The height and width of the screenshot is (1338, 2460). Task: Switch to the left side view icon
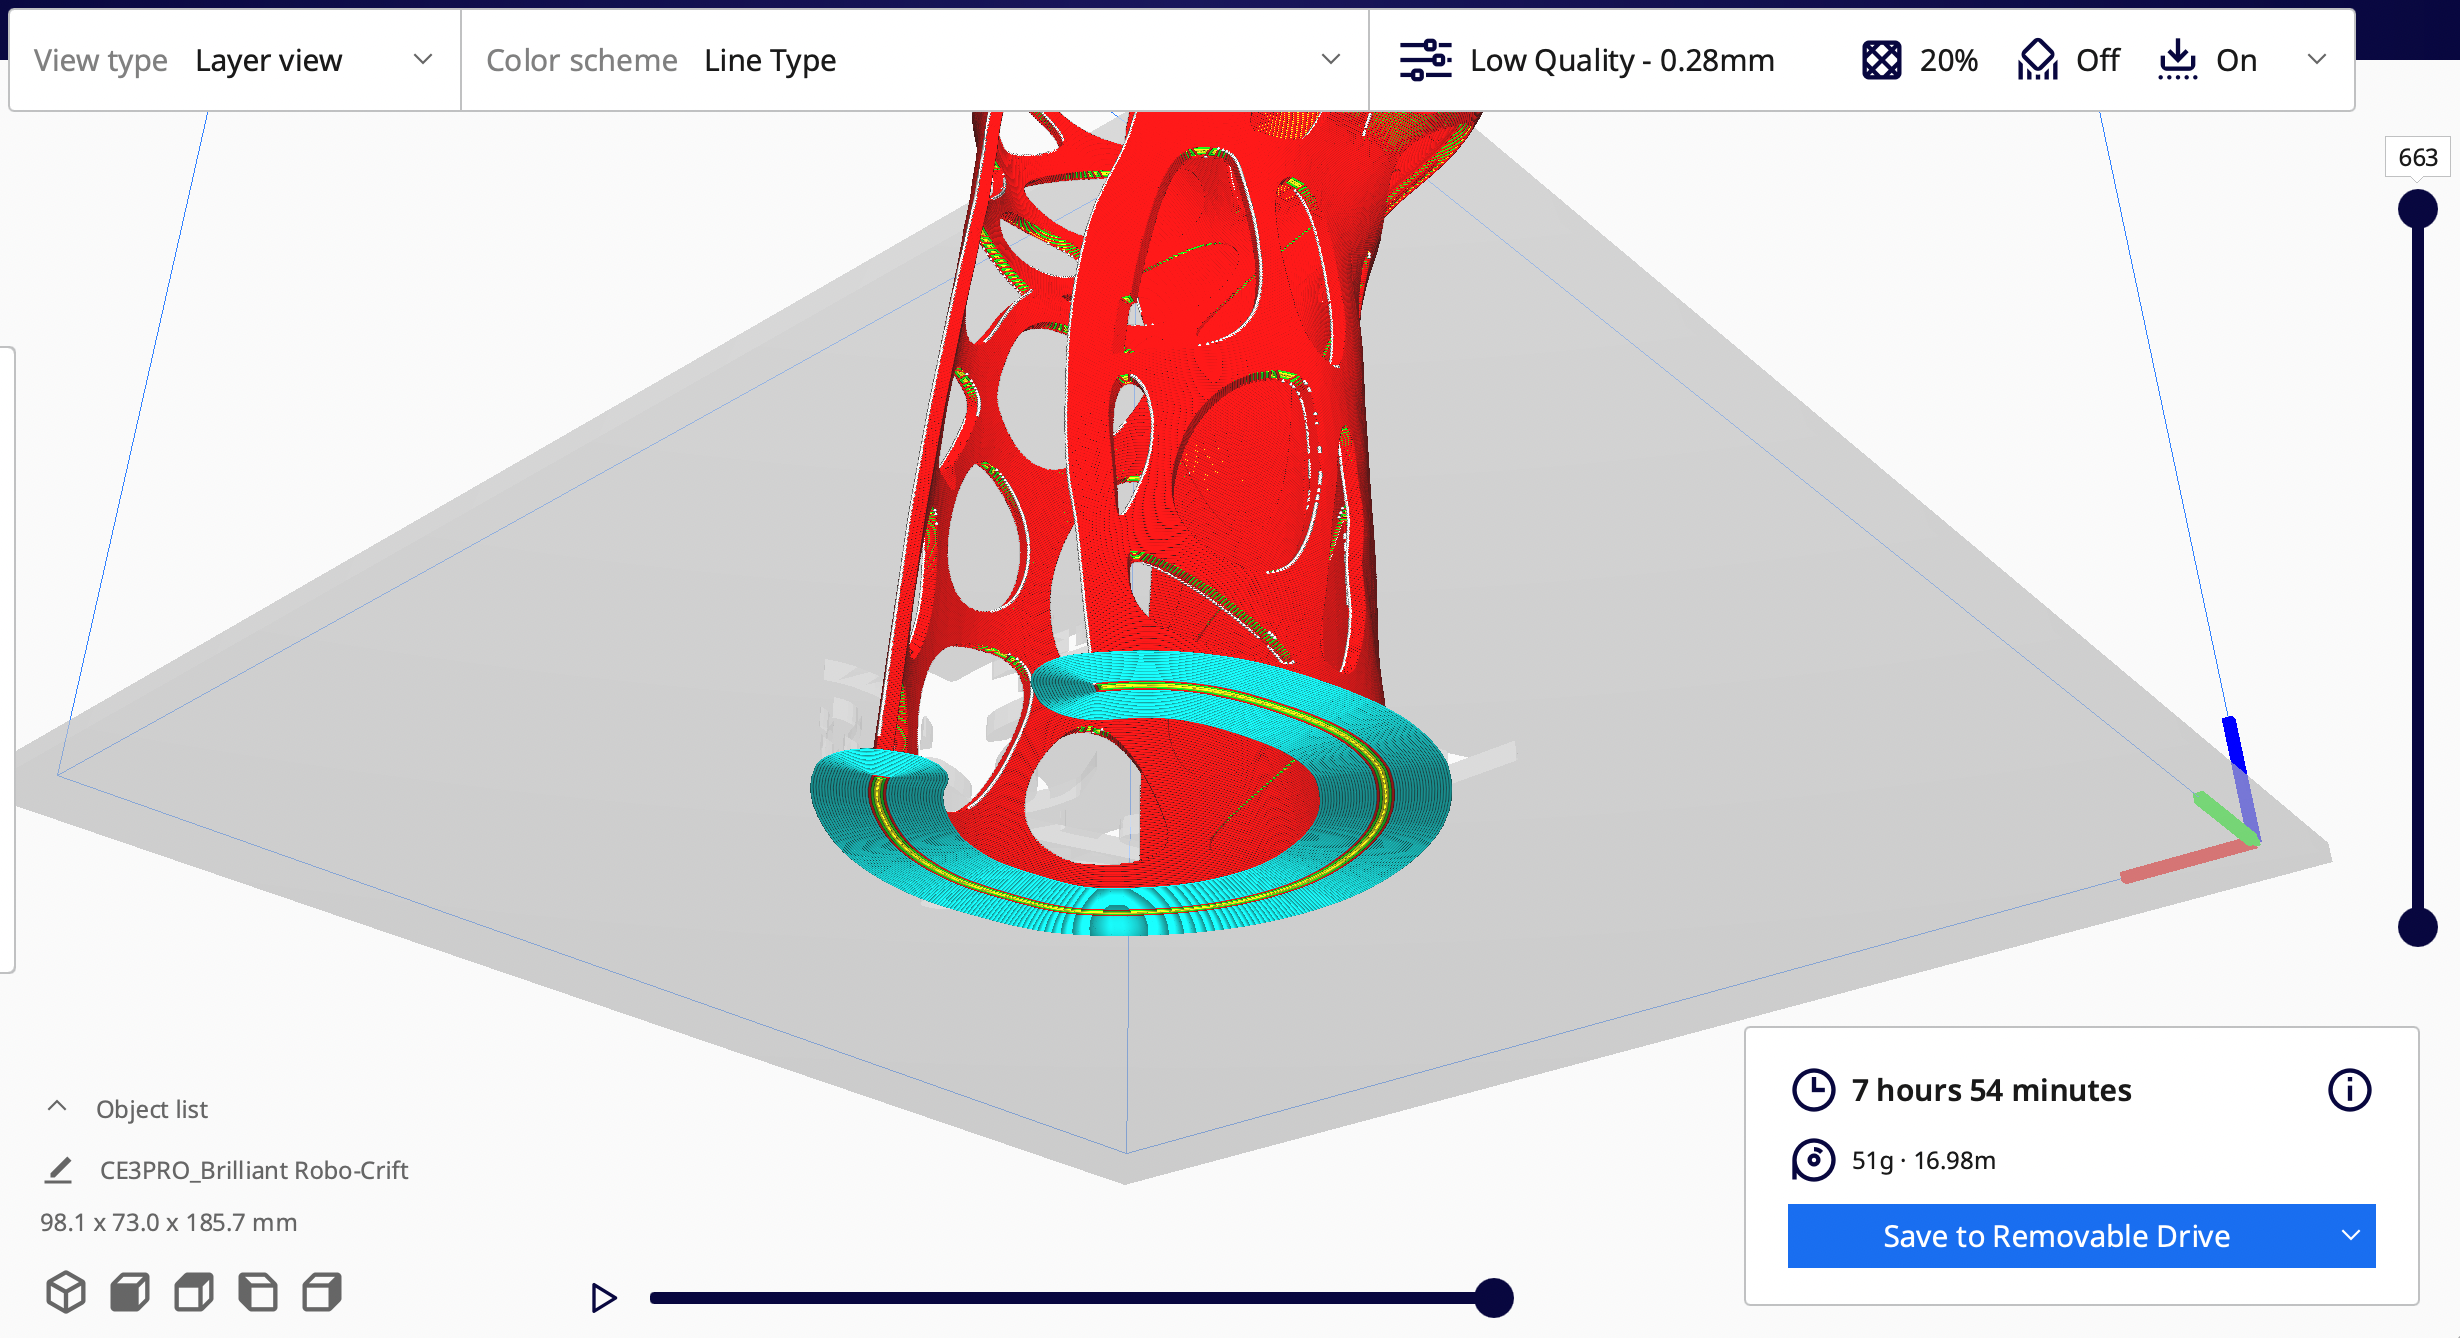[x=258, y=1291]
